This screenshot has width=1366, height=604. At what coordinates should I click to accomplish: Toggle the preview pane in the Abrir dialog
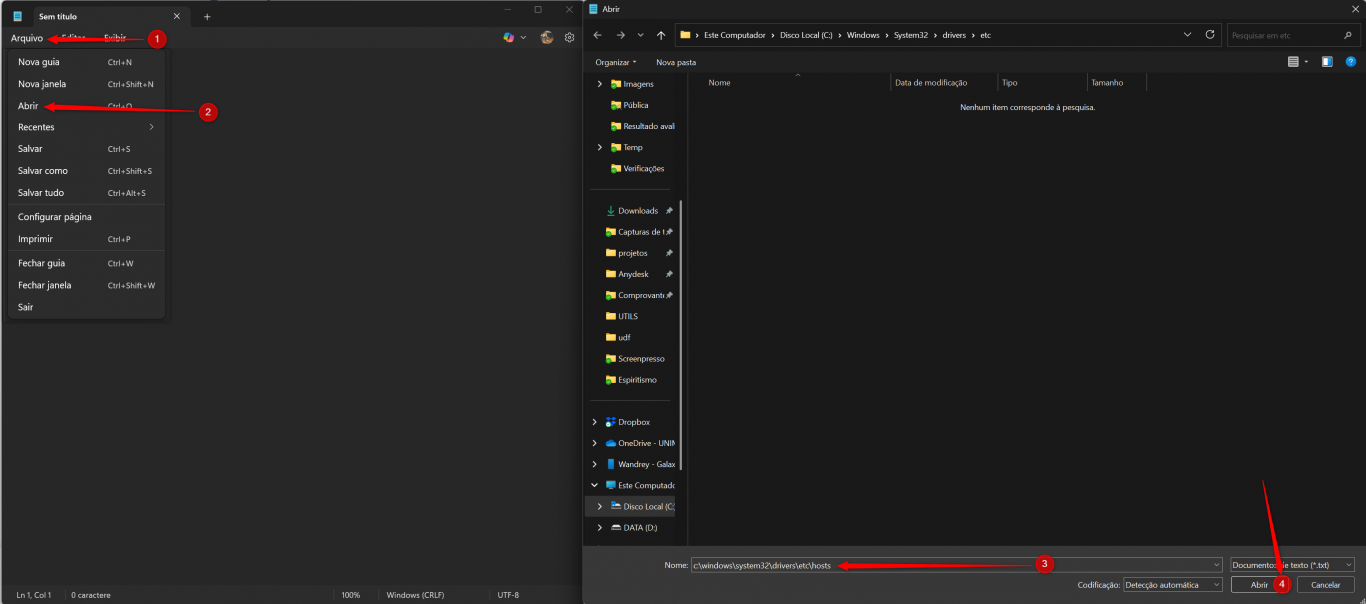pos(1327,61)
